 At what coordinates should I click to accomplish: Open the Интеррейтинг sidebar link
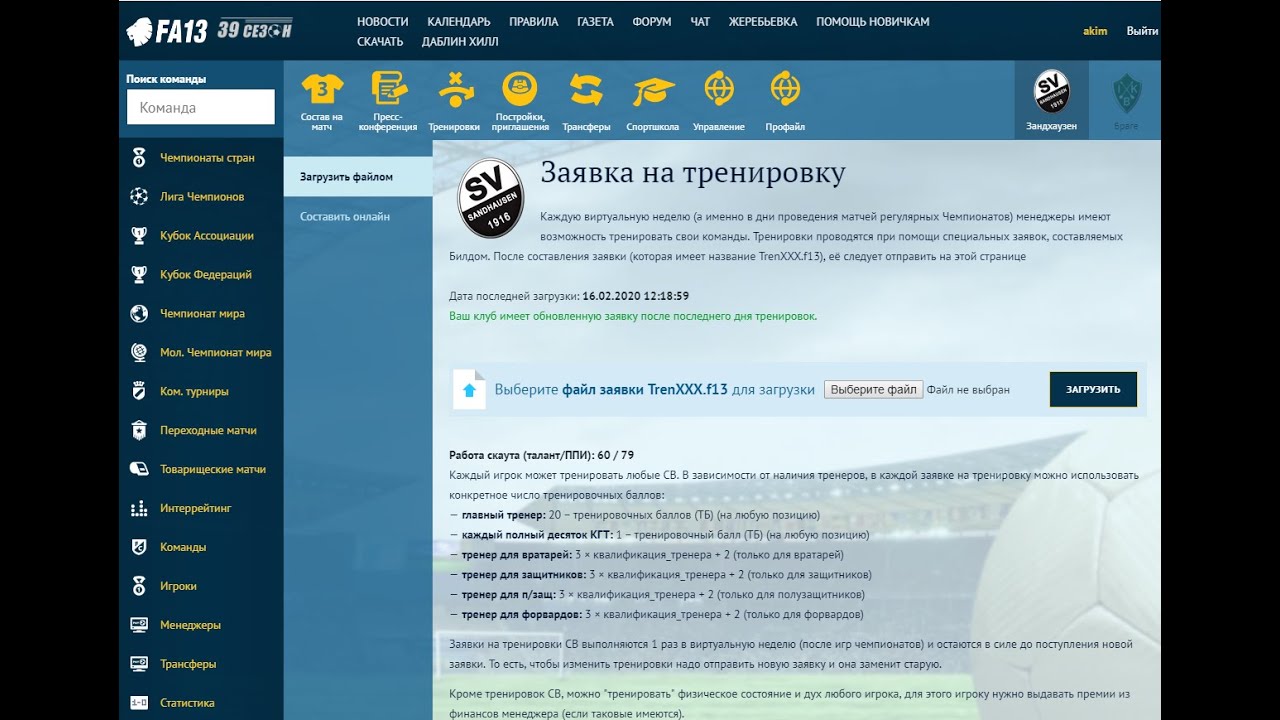196,508
